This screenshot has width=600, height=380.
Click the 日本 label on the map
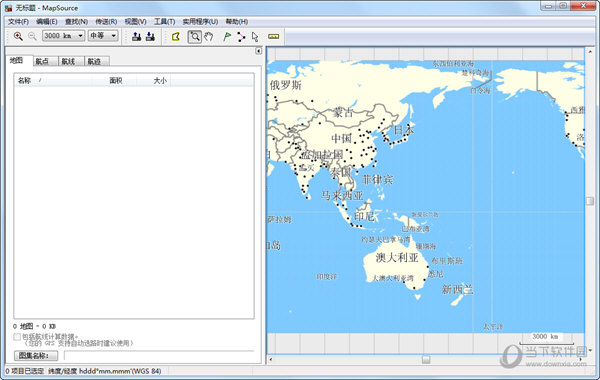404,130
